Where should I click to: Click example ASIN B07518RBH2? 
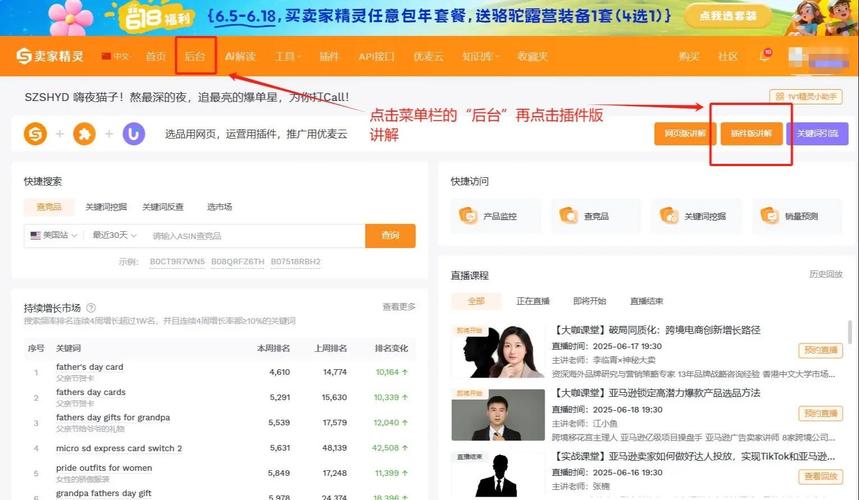(x=296, y=262)
